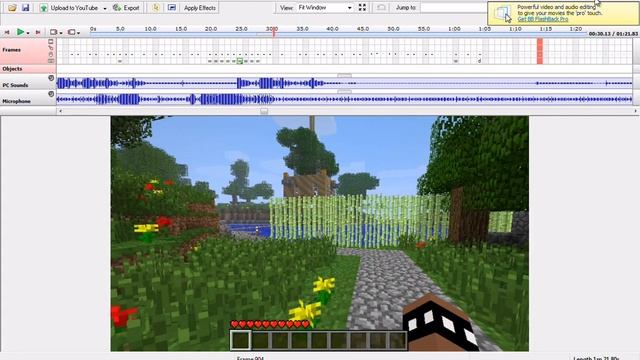
Task: Click the Export button
Action: [126, 8]
